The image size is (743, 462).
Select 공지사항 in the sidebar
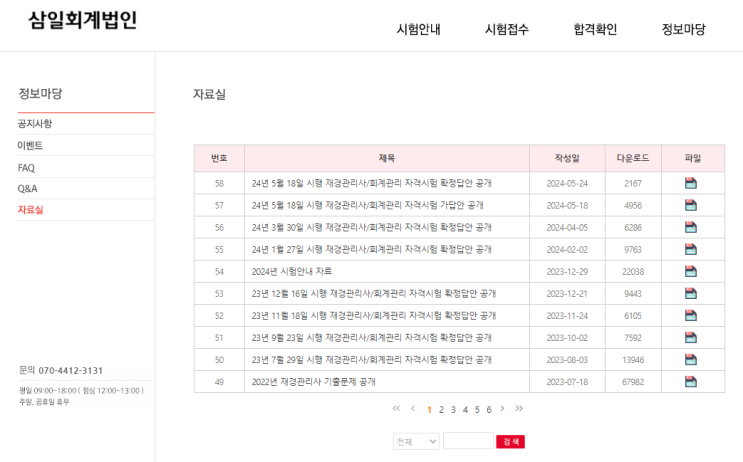35,124
